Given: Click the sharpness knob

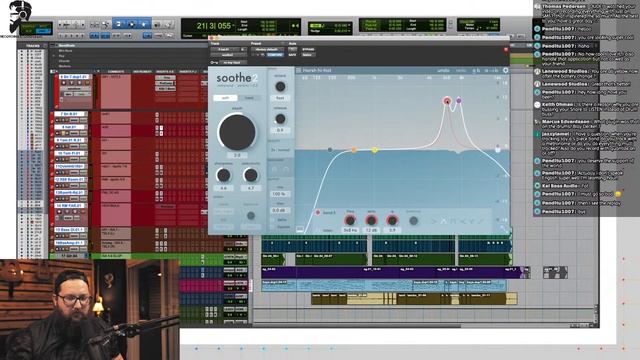Looking at the screenshot, I should point(223,176).
